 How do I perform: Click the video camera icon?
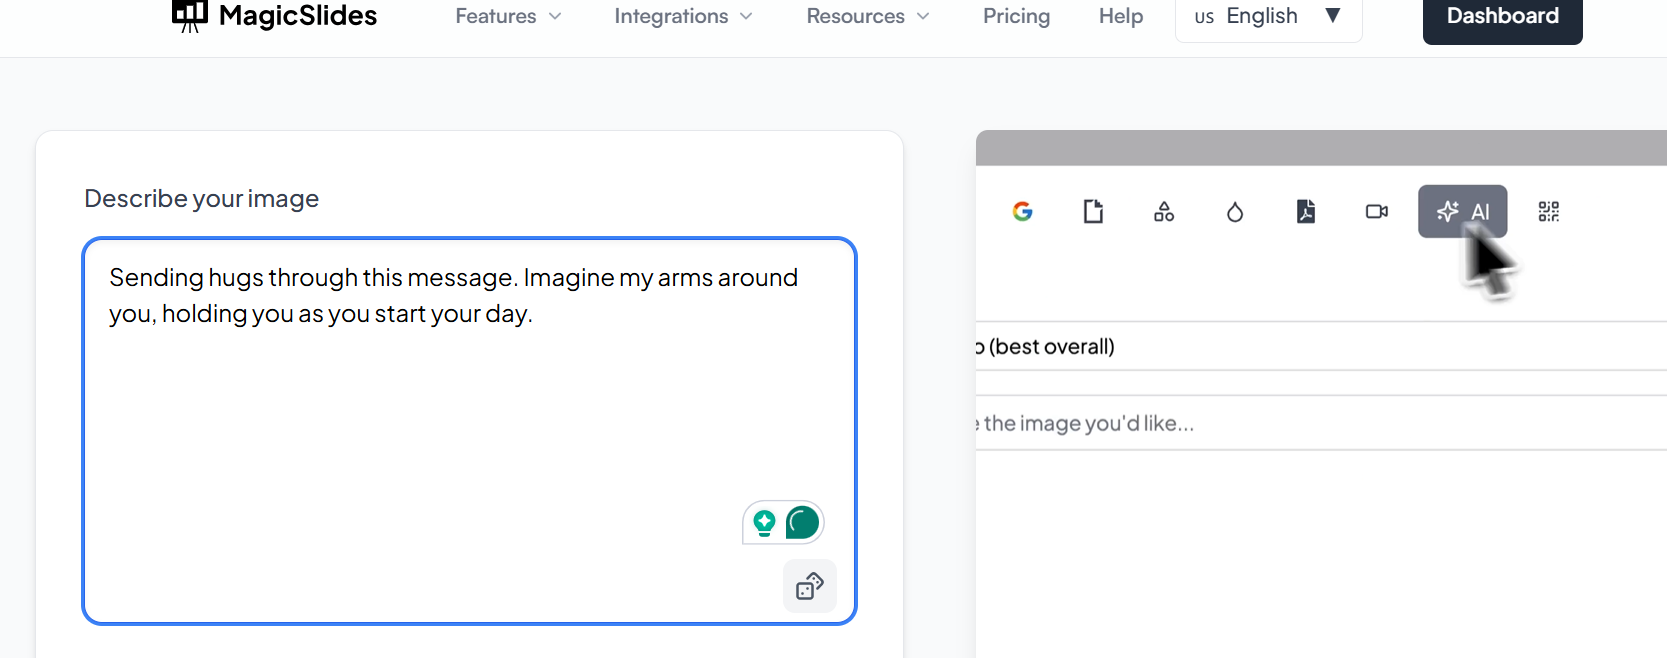tap(1377, 211)
